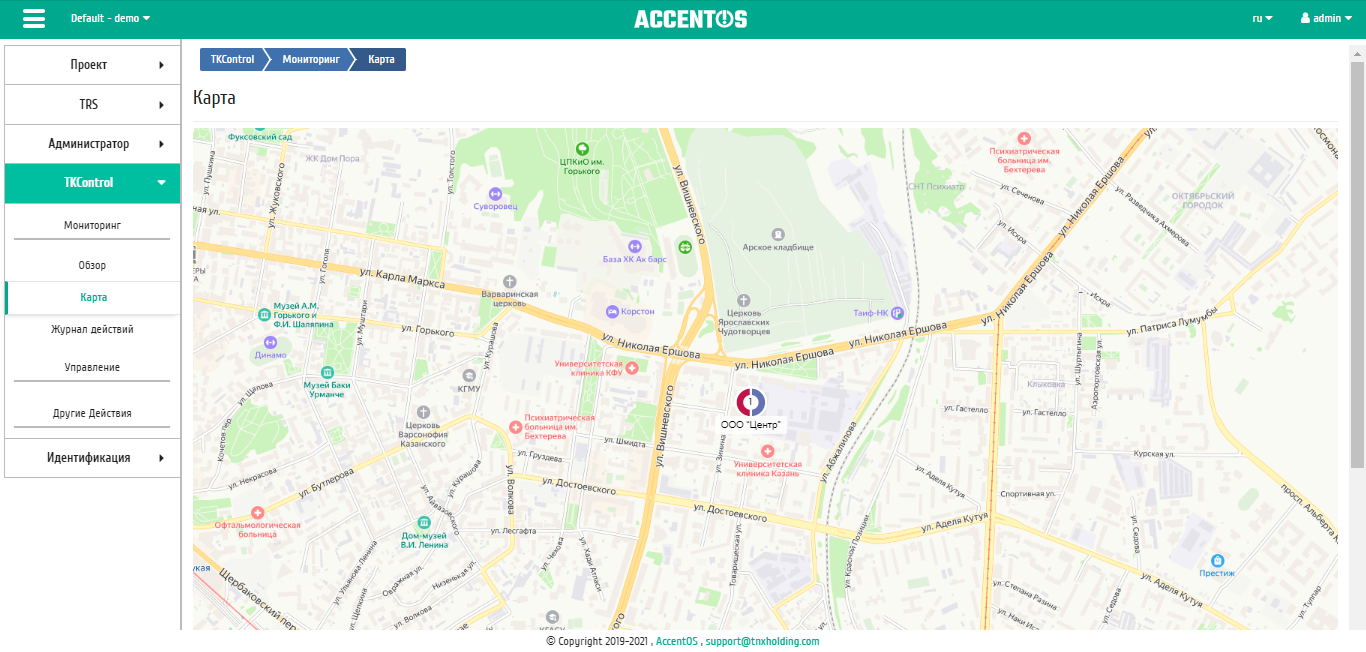The image size is (1366, 652).
Task: Open the Default - demo project dropdown
Action: (110, 19)
